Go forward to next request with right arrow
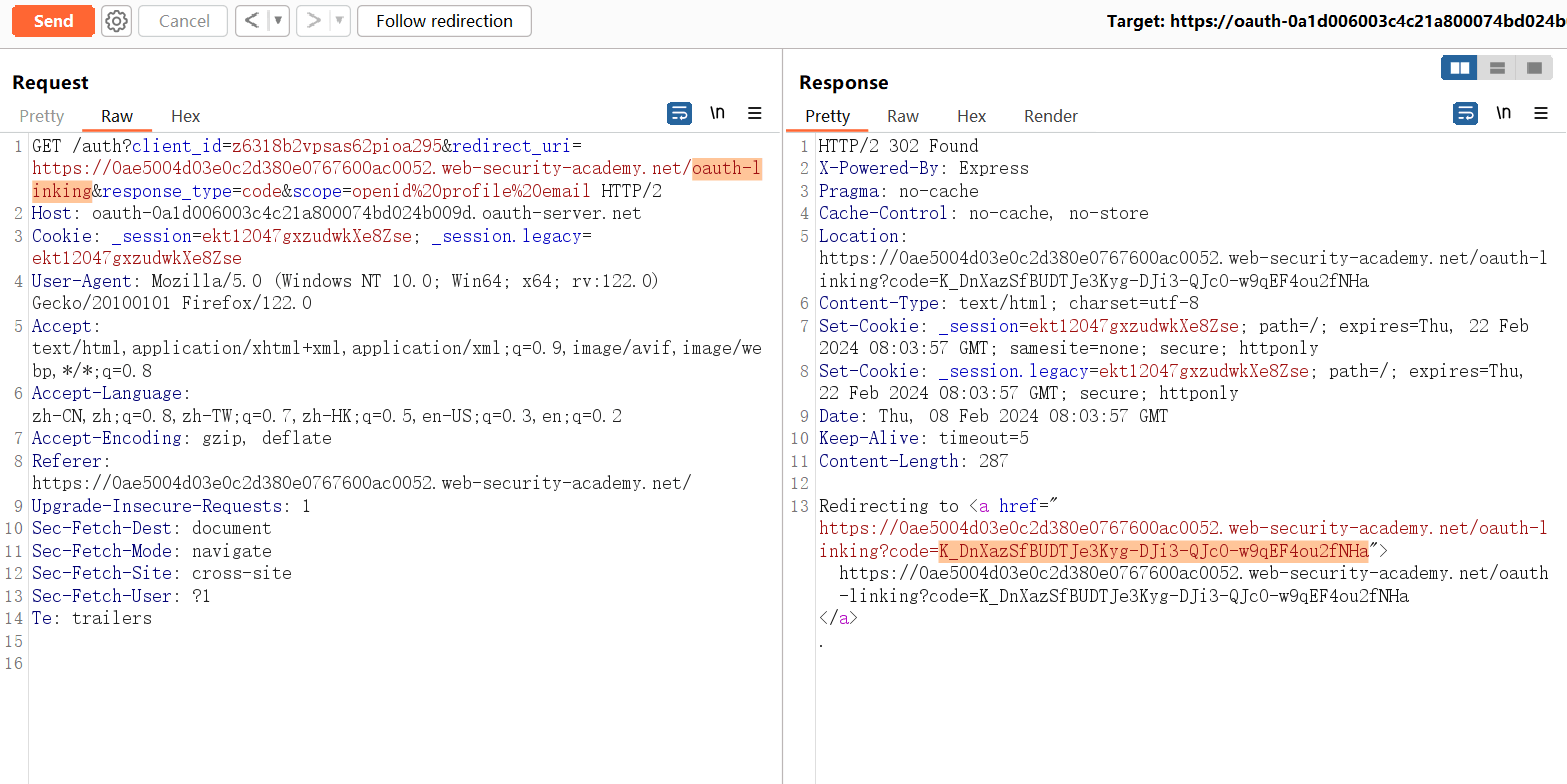The image size is (1567, 784). [x=314, y=21]
